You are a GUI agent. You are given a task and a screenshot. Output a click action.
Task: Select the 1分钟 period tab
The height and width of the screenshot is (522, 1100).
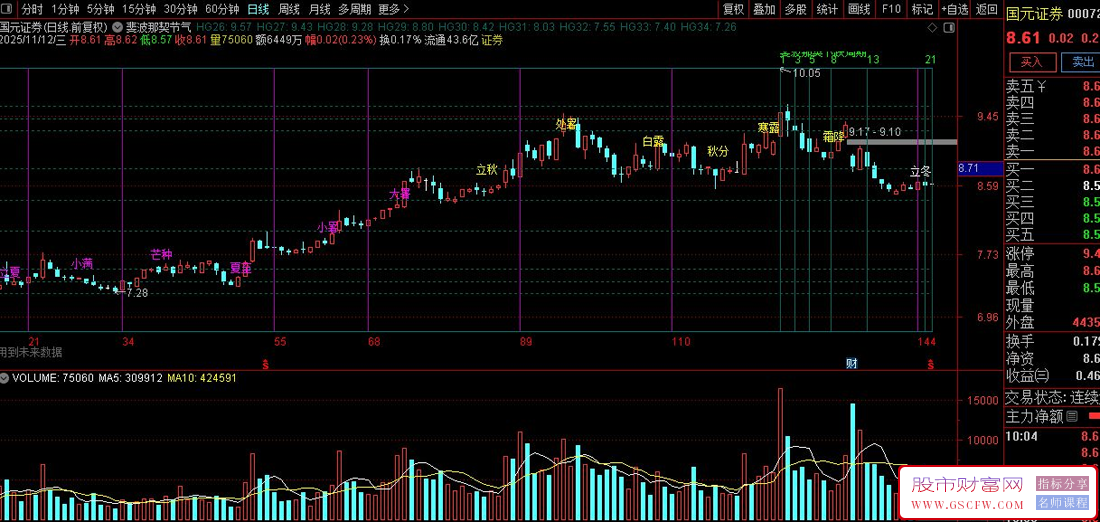point(65,10)
